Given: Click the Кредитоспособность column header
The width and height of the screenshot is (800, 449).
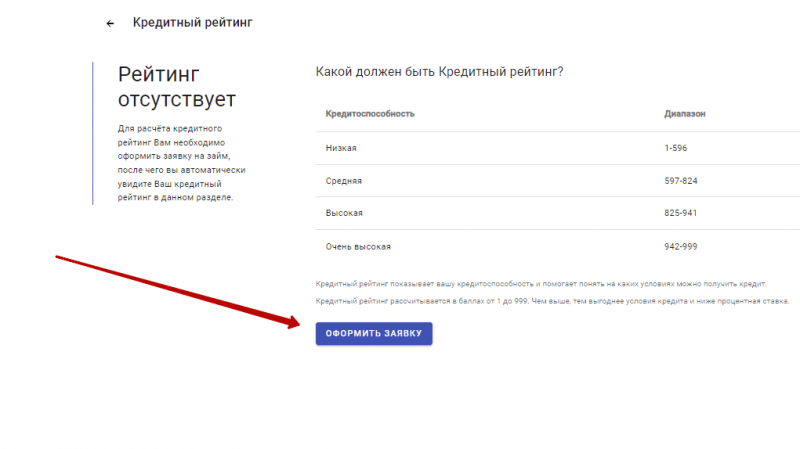Looking at the screenshot, I should 370,114.
